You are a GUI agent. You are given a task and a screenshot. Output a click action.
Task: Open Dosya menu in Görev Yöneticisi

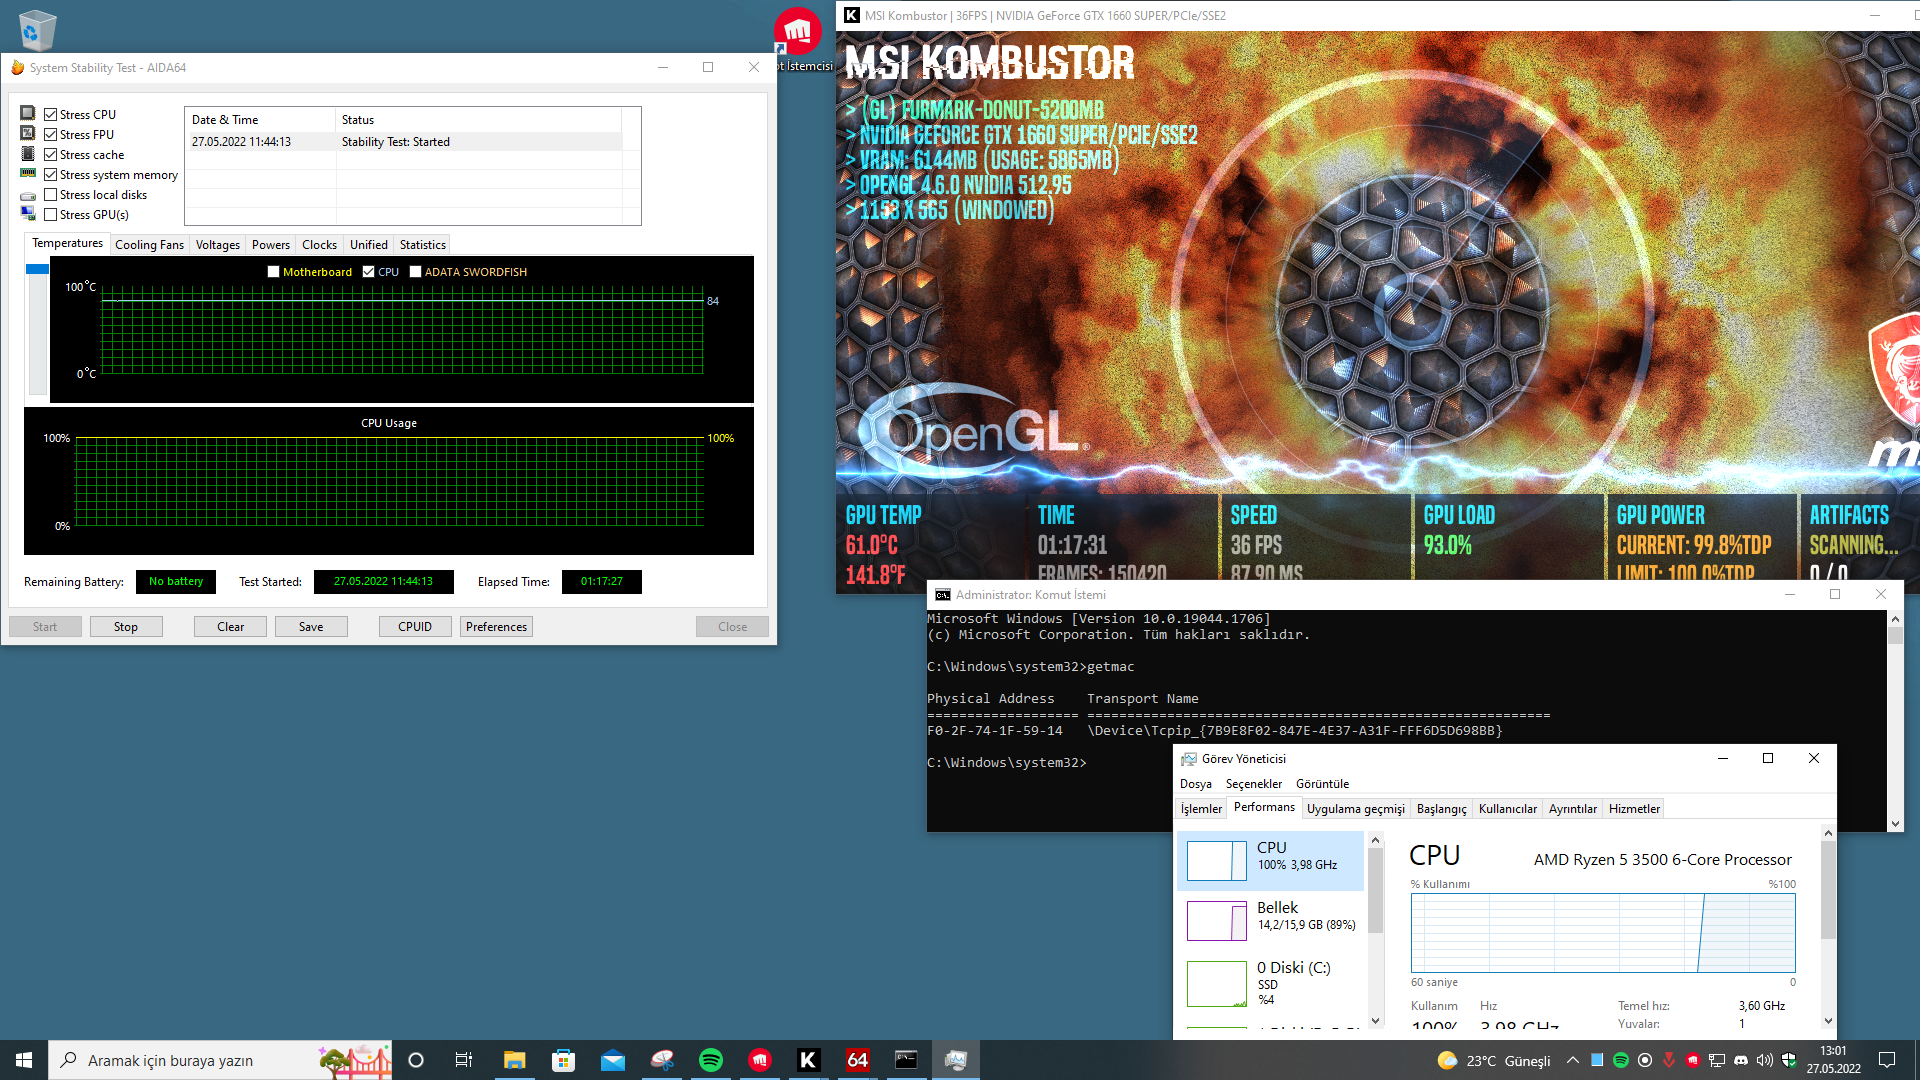pos(1195,784)
